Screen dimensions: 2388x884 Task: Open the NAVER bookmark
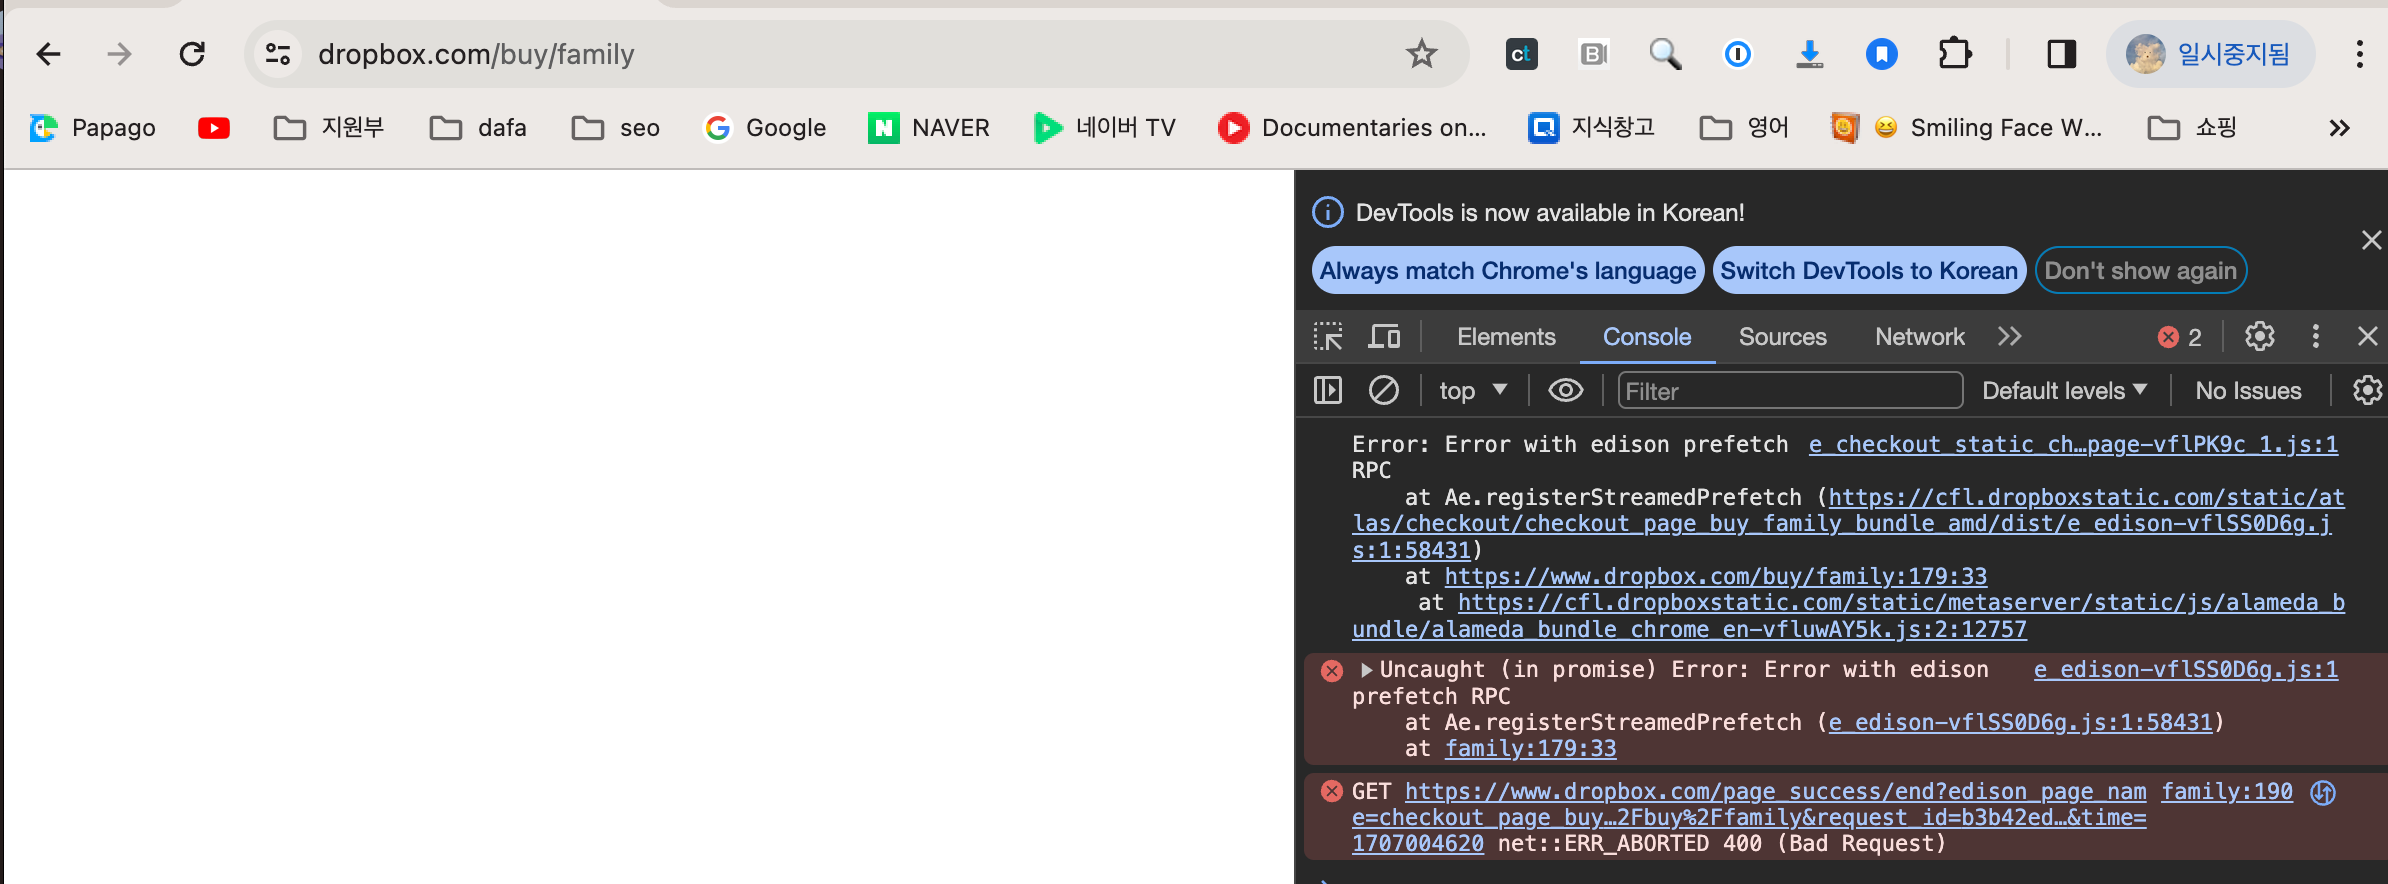[929, 128]
